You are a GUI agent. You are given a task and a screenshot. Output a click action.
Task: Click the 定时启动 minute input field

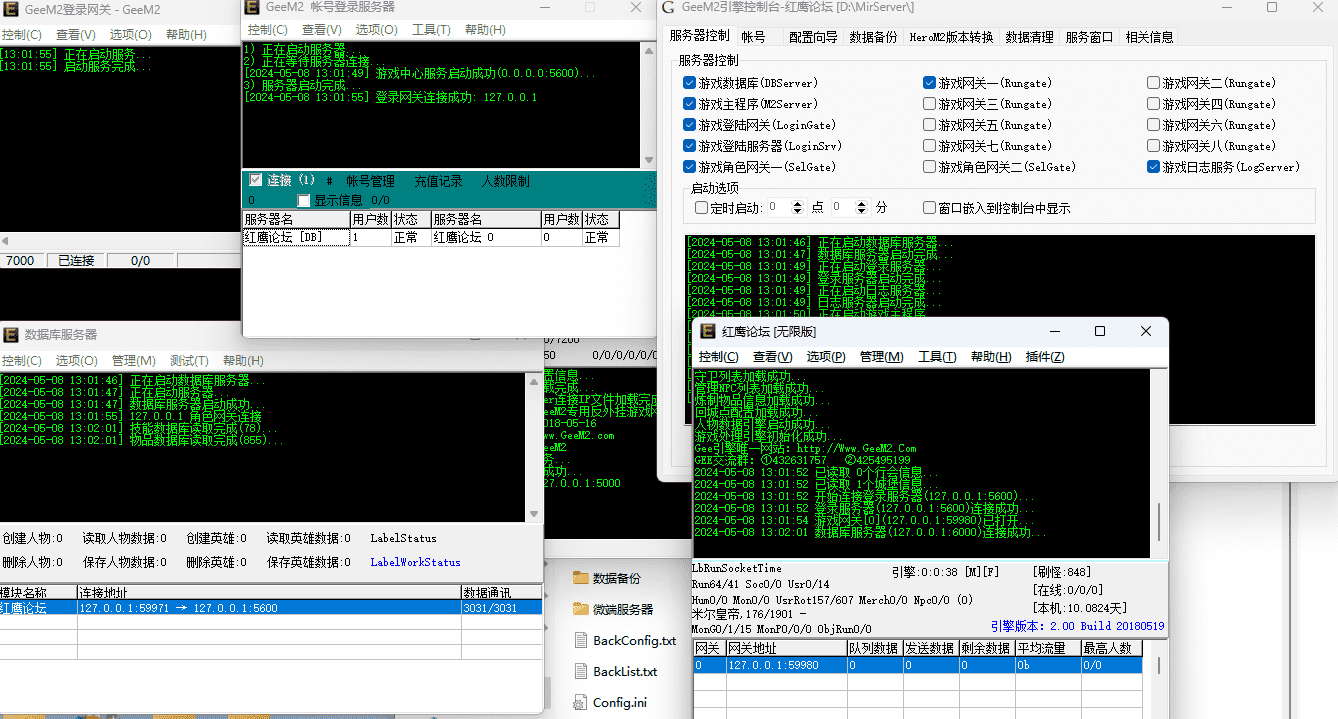(844, 208)
